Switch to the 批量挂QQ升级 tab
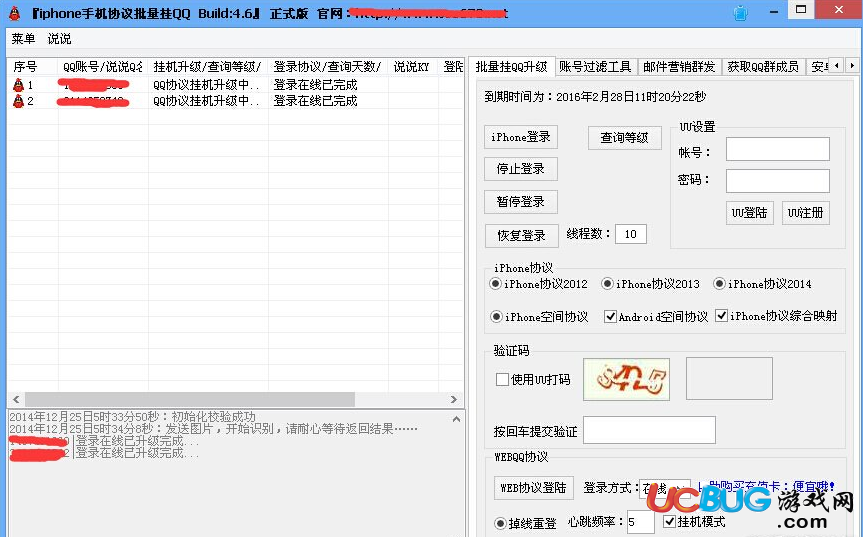The image size is (863, 537). (511, 67)
